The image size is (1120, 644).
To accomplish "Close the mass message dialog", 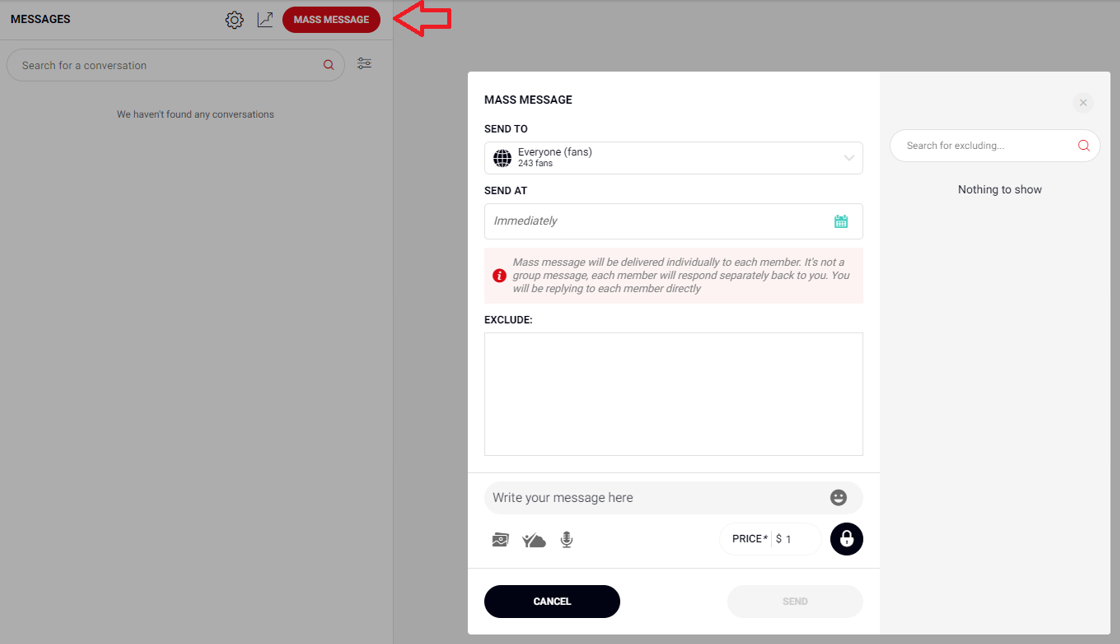I will pyautogui.click(x=1084, y=103).
